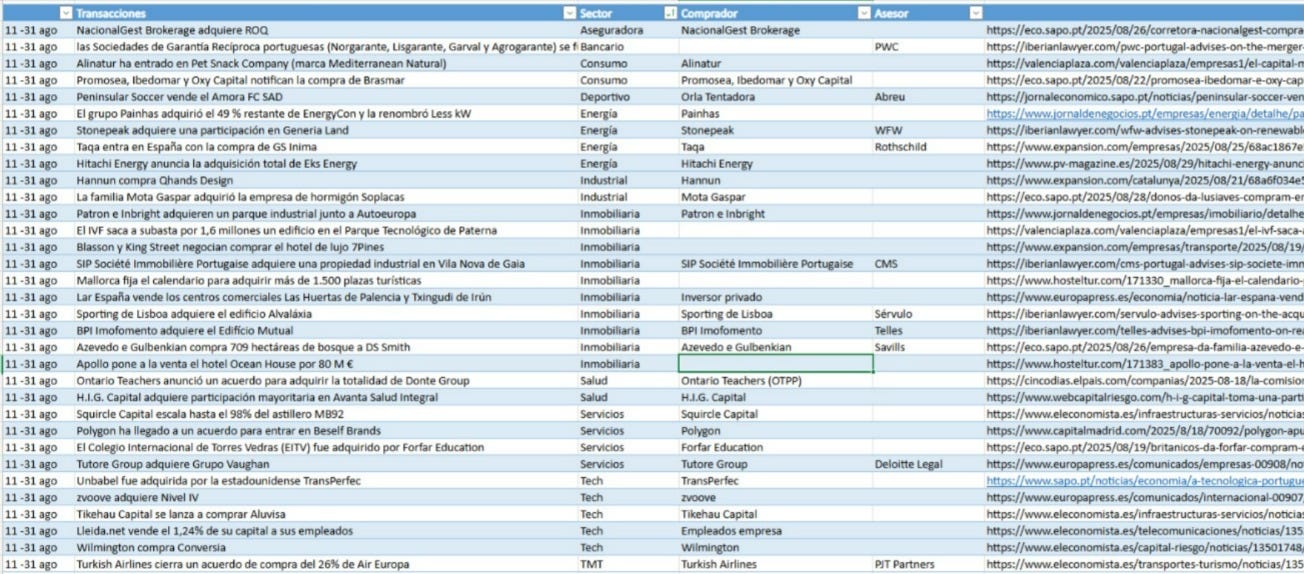Select the date cell in the Hannun row

(38, 181)
